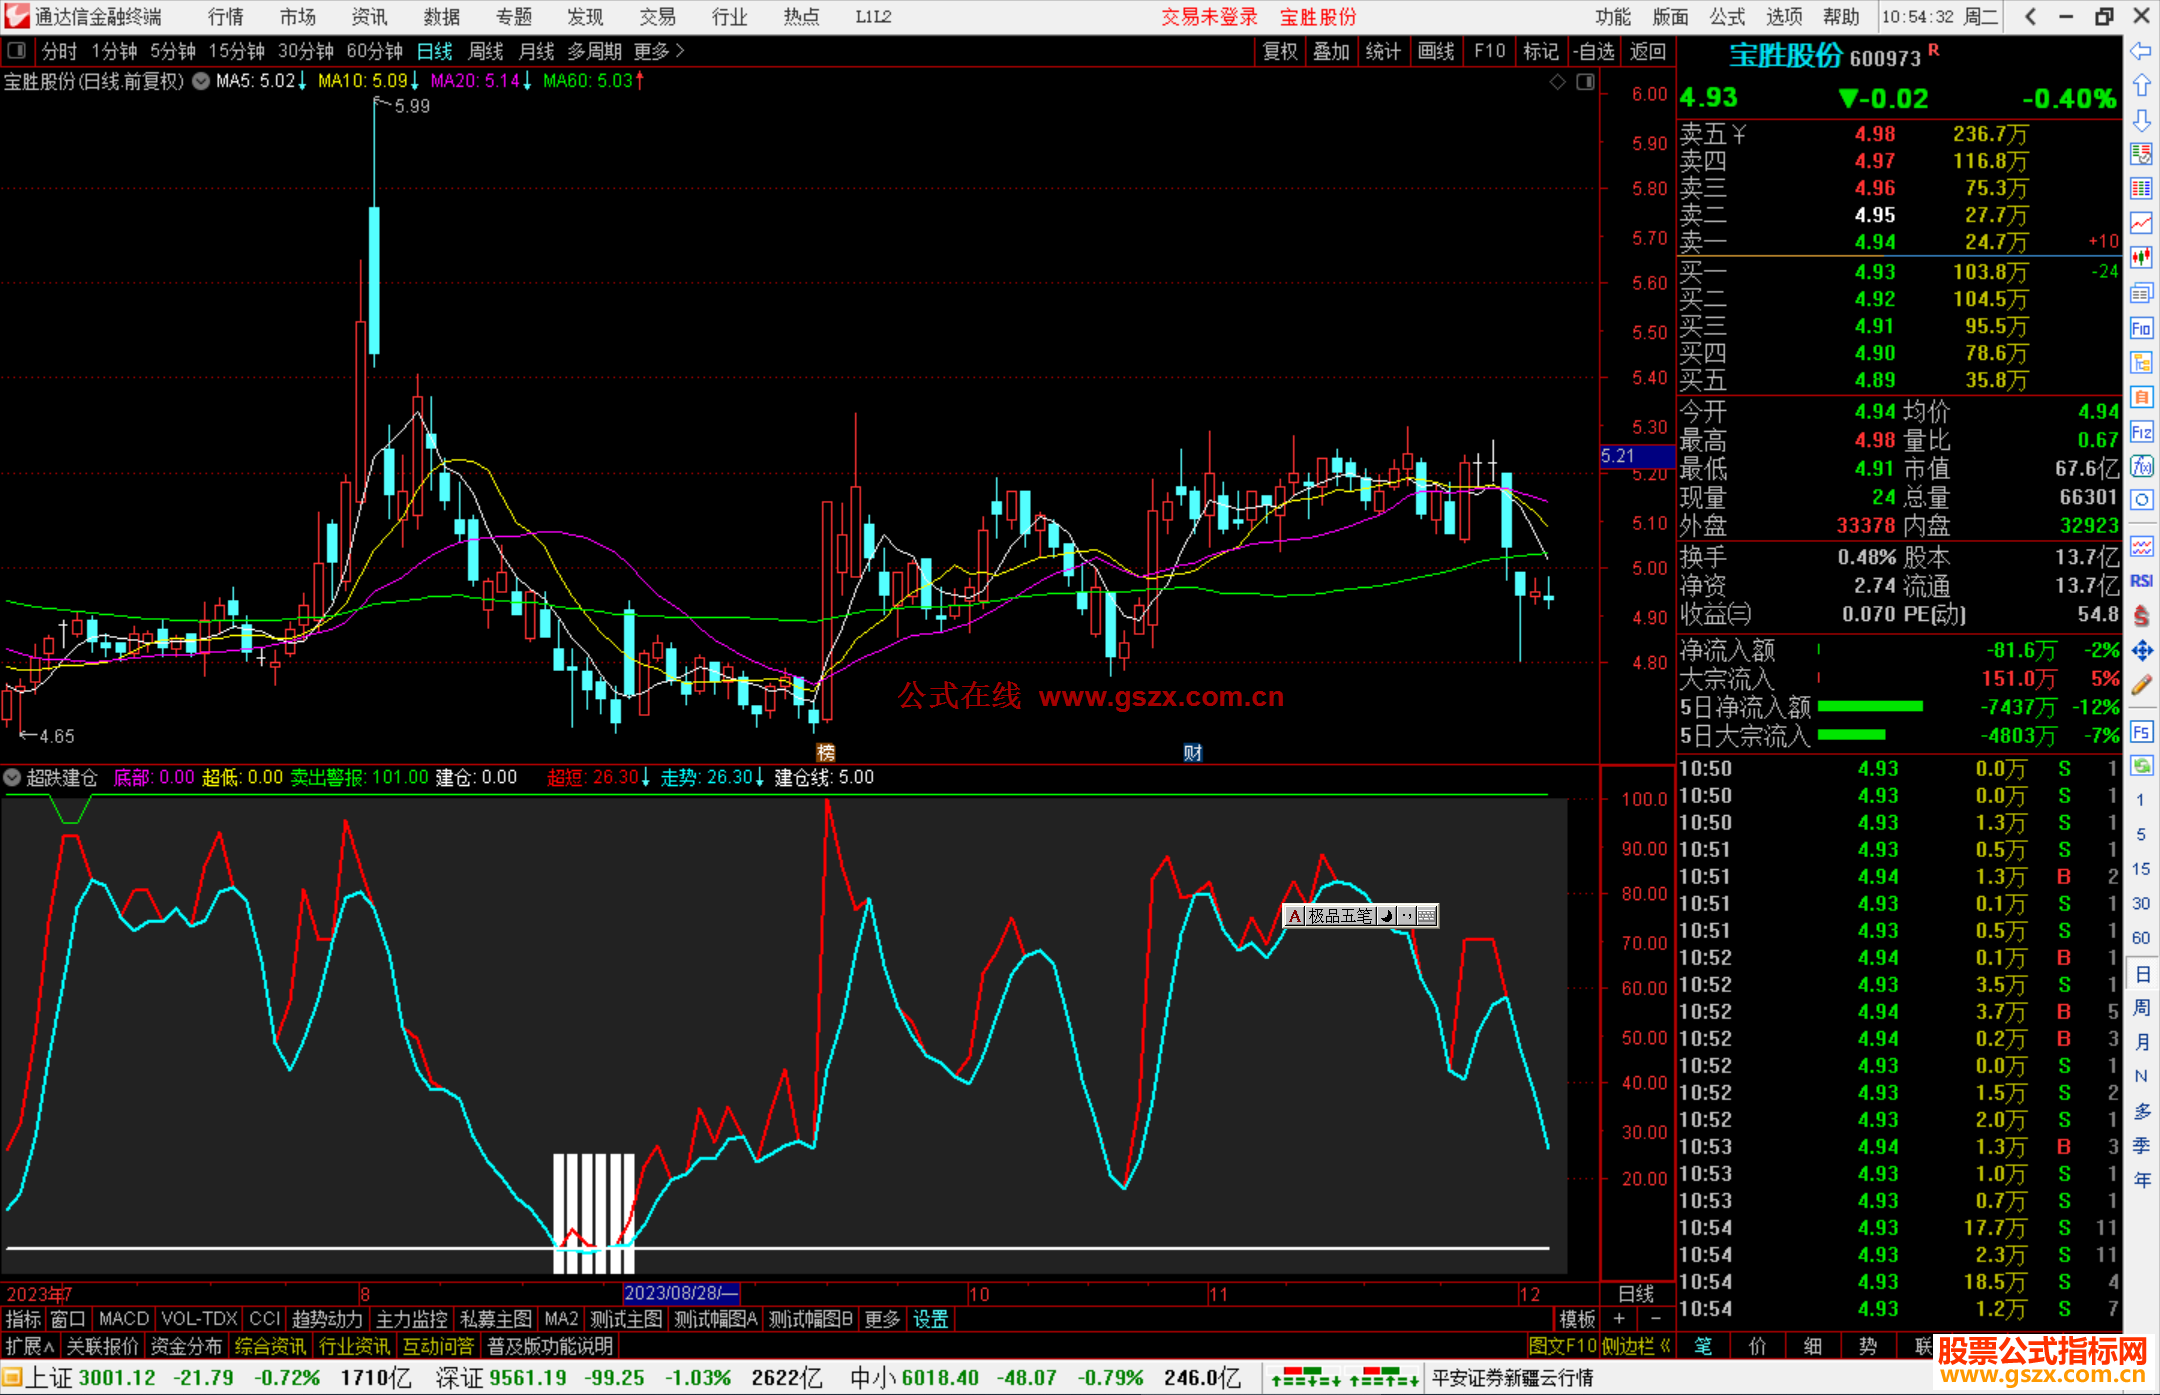Click the pencil drawing tool icon
This screenshot has width=2160, height=1395.
[x=2141, y=686]
